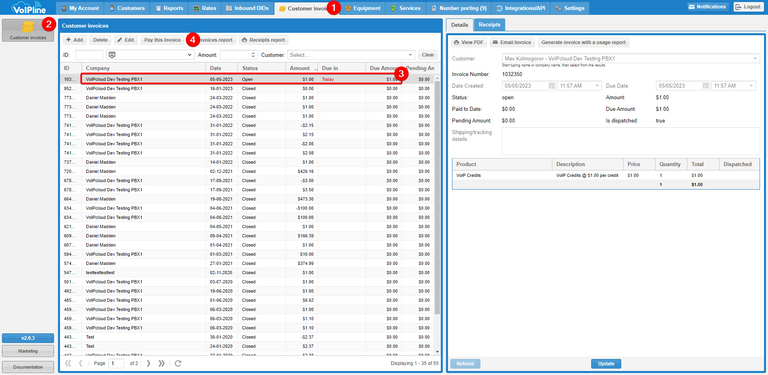Open Date Created calendar picker

pos(552,86)
